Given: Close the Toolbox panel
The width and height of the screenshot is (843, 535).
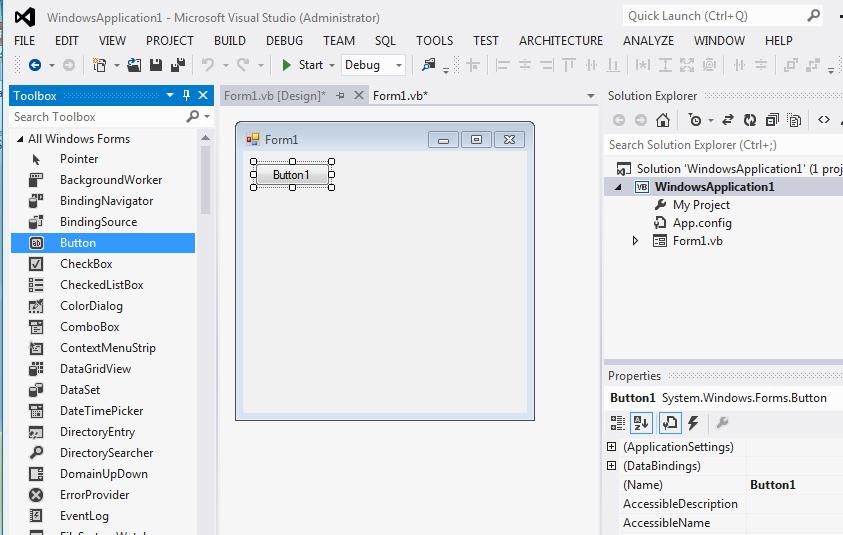Looking at the screenshot, I should (203, 96).
